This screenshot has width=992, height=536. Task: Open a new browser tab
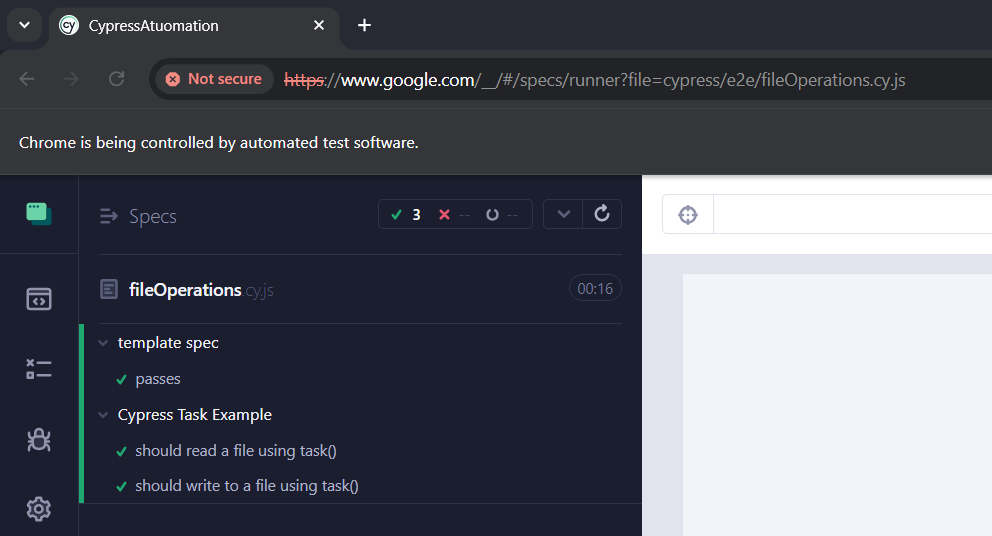[x=364, y=25]
